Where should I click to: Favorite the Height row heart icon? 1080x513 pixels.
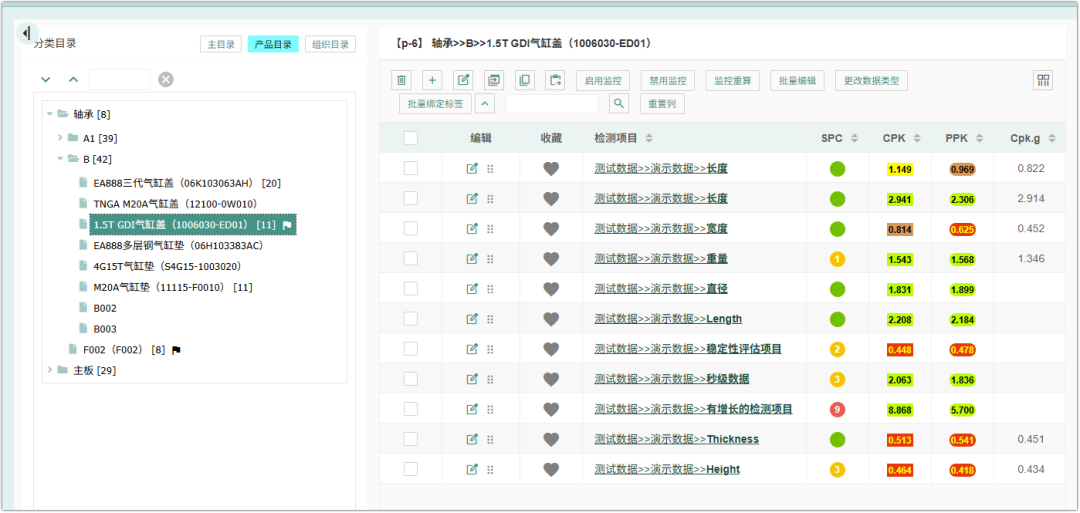[x=551, y=470]
